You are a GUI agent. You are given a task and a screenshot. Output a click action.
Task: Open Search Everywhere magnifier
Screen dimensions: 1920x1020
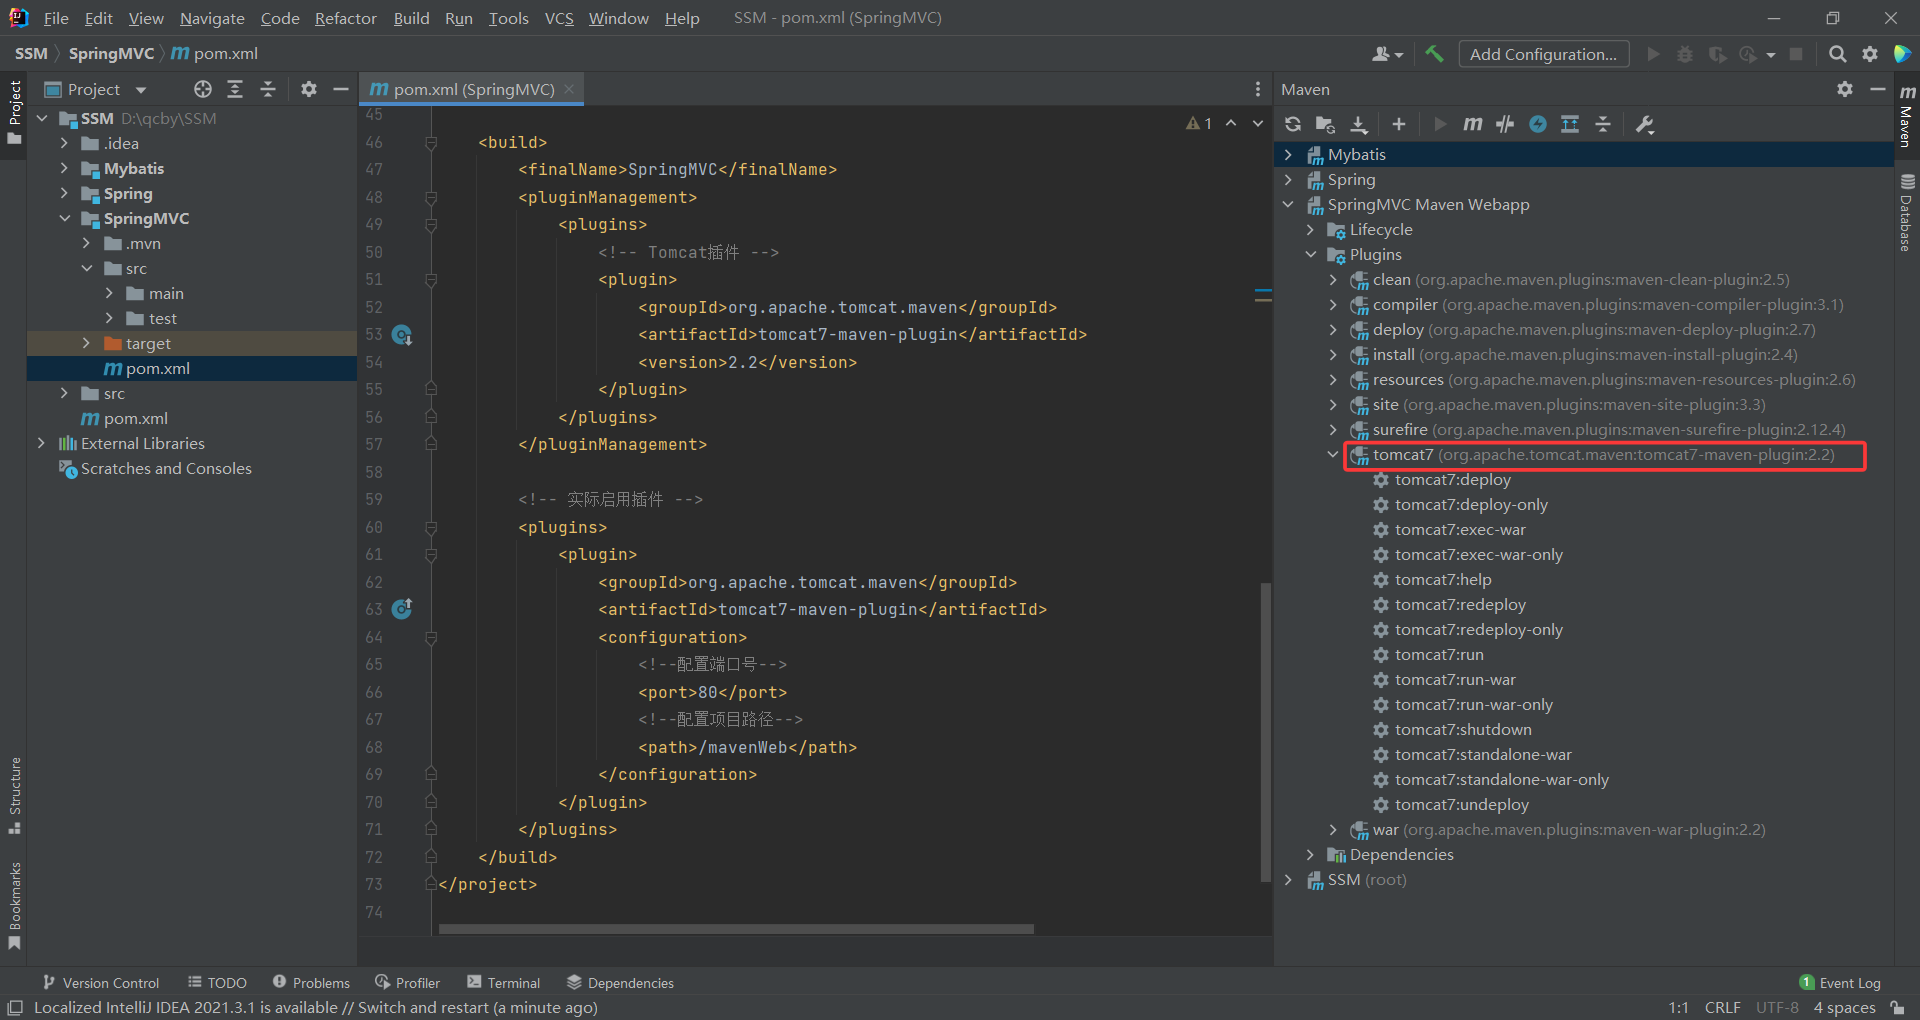coord(1837,54)
